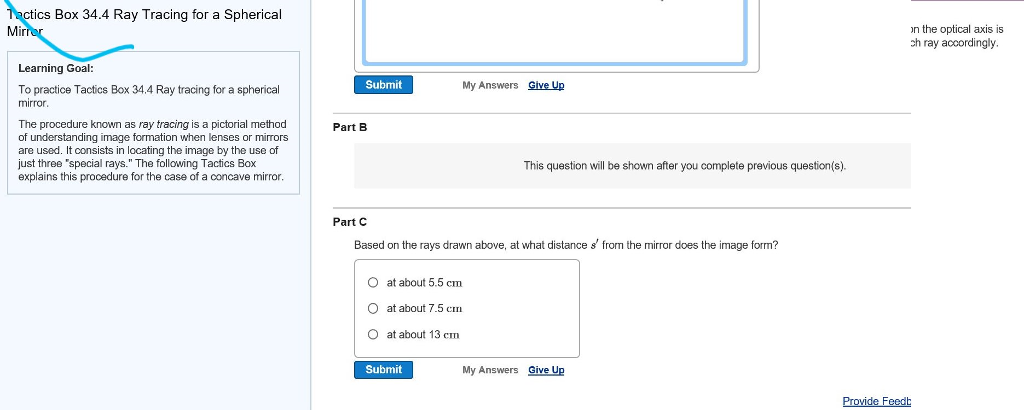Pick the 'at about 13 cm' radio button
1024x410 pixels.
(373, 335)
